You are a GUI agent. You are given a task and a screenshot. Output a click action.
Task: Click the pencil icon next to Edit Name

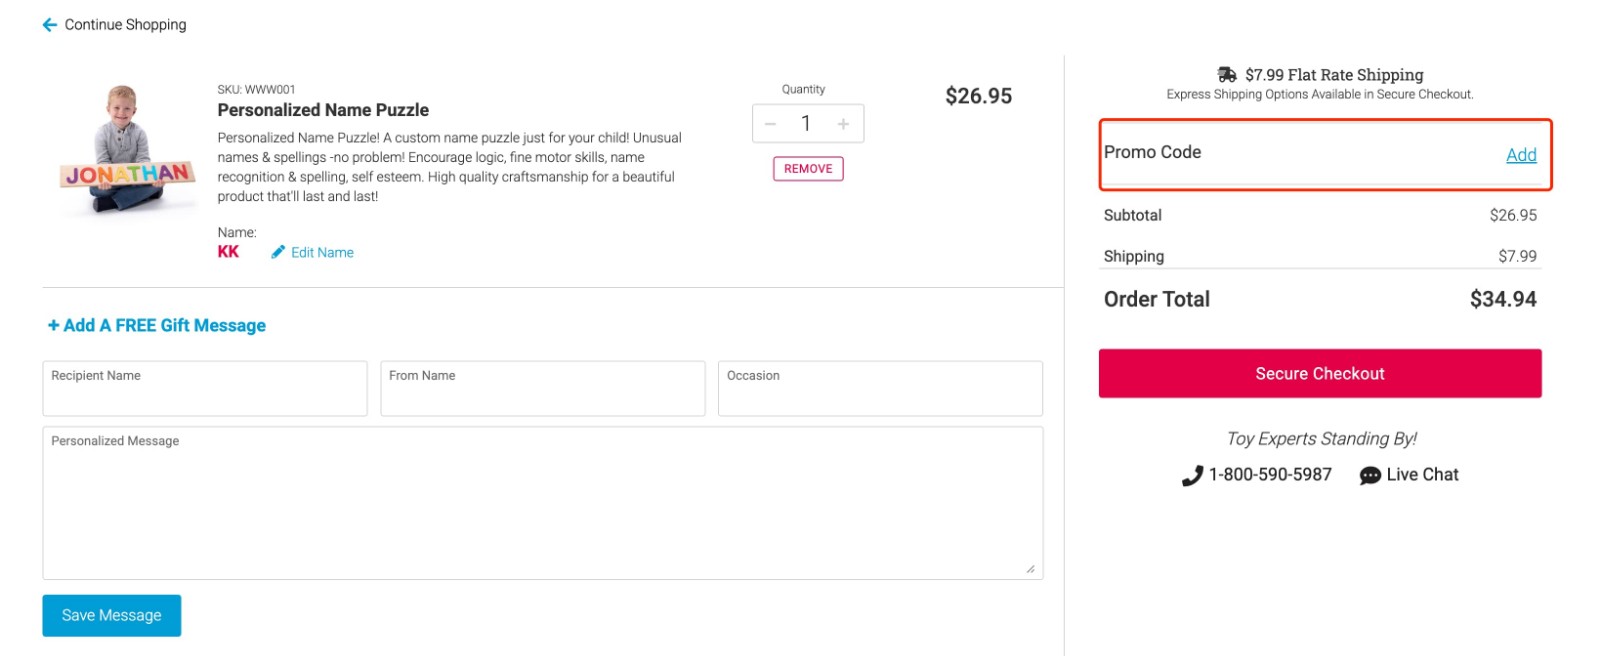[278, 253]
